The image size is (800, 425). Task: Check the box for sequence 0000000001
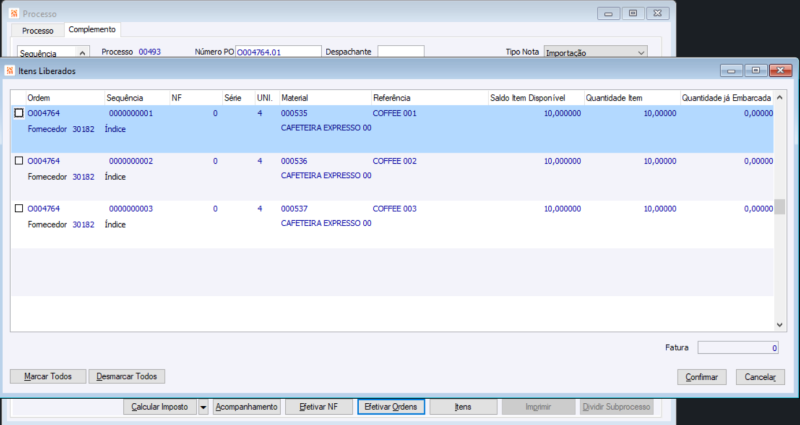(19, 113)
